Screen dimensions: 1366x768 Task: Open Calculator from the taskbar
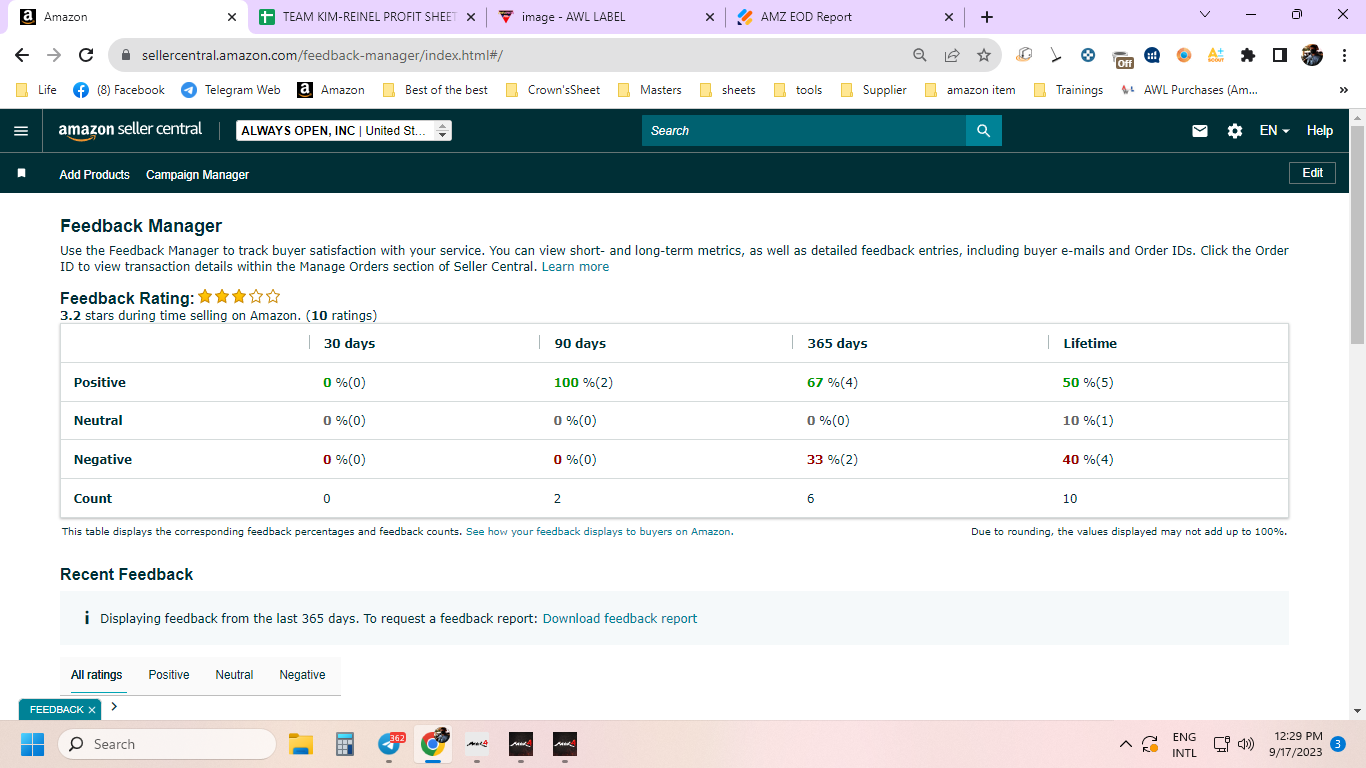(x=345, y=744)
